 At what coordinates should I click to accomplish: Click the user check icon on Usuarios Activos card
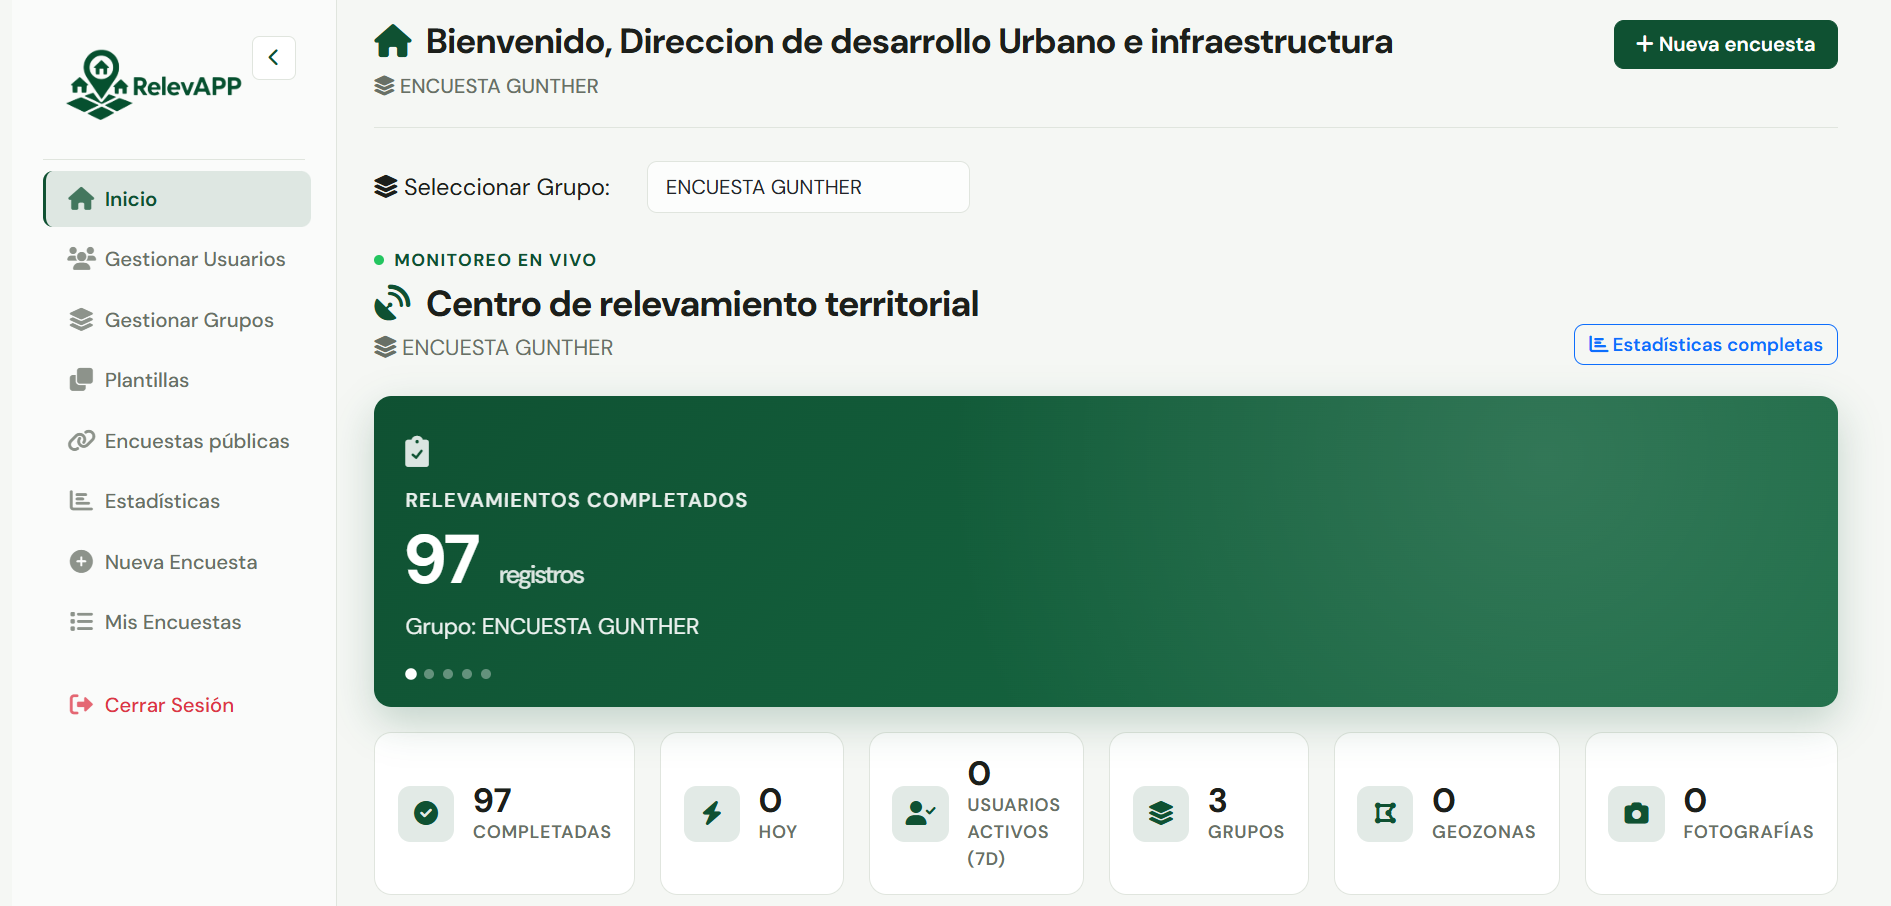pyautogui.click(x=920, y=814)
